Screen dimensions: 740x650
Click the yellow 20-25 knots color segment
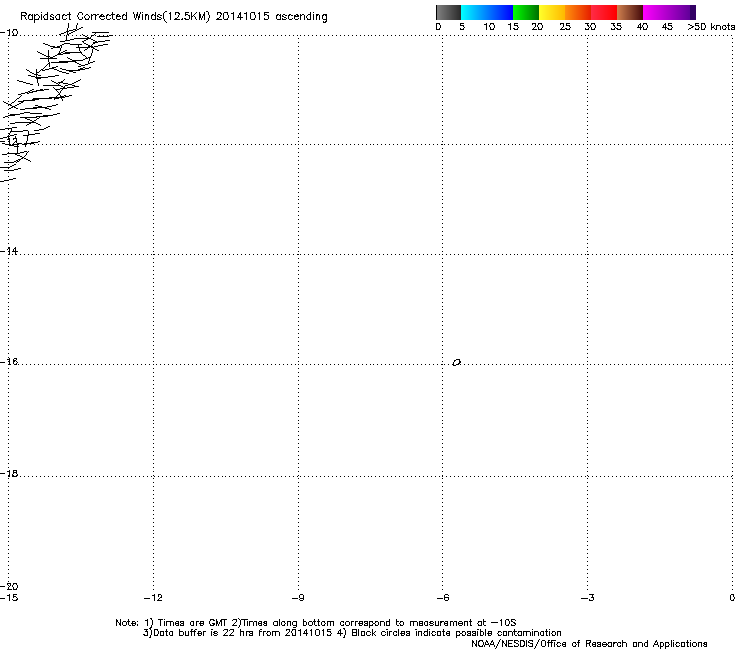(x=552, y=12)
